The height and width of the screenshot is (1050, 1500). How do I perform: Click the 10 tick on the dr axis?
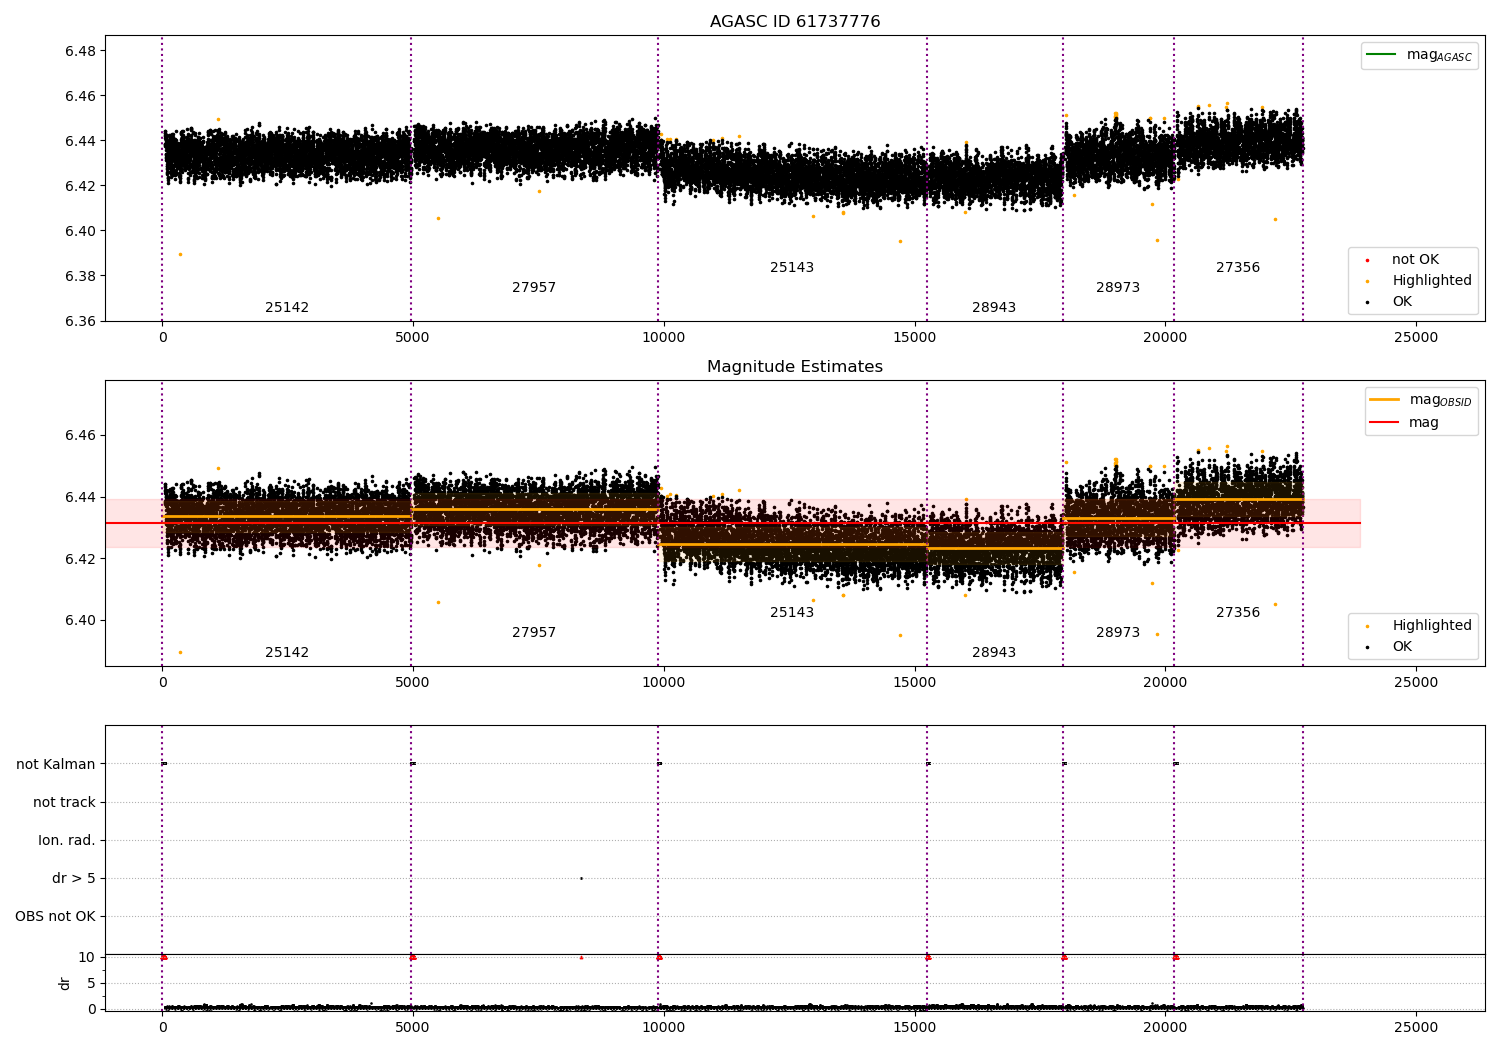point(87,957)
